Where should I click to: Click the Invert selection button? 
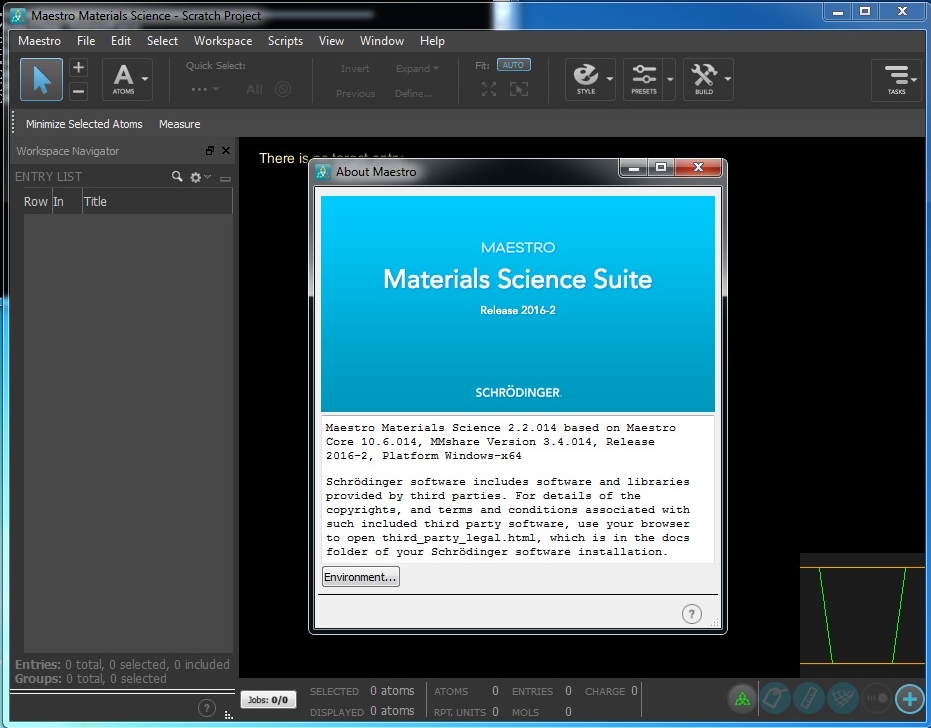354,68
